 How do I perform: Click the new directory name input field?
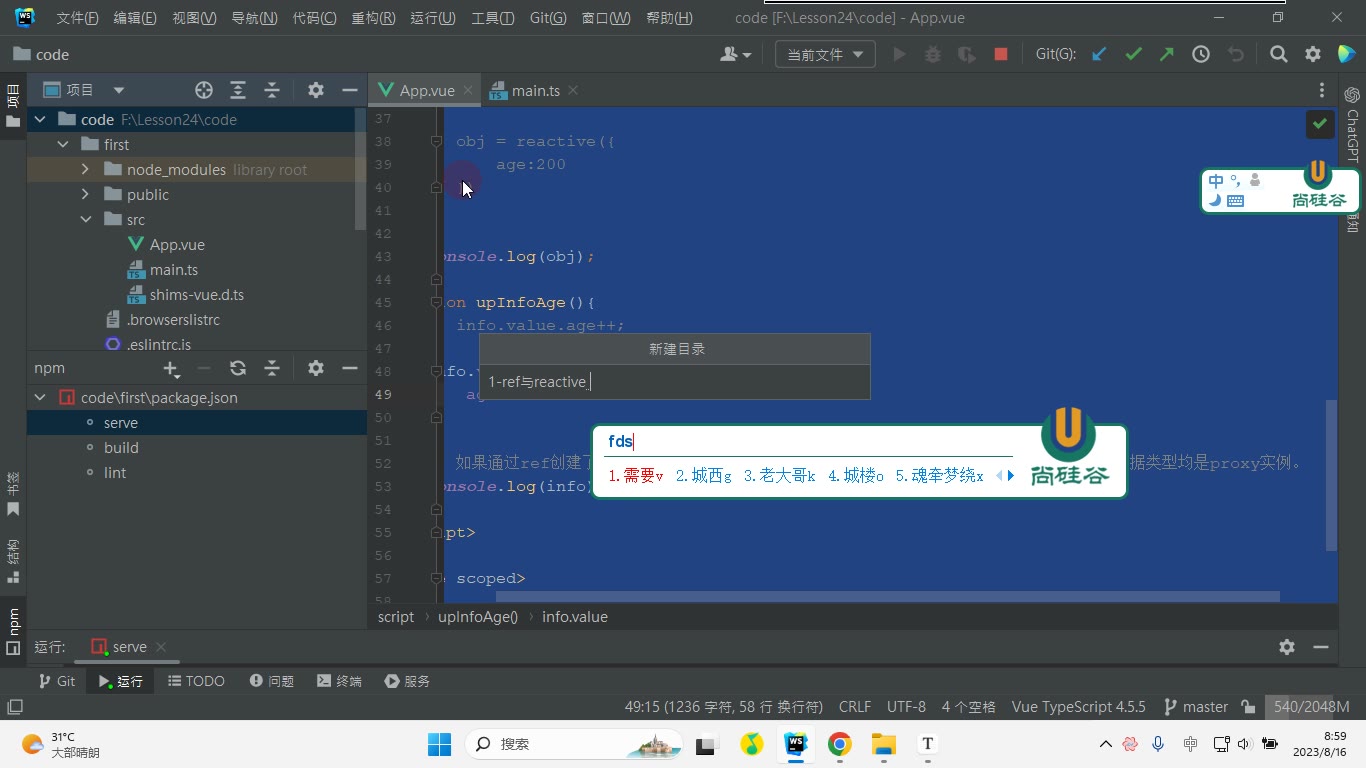click(675, 381)
